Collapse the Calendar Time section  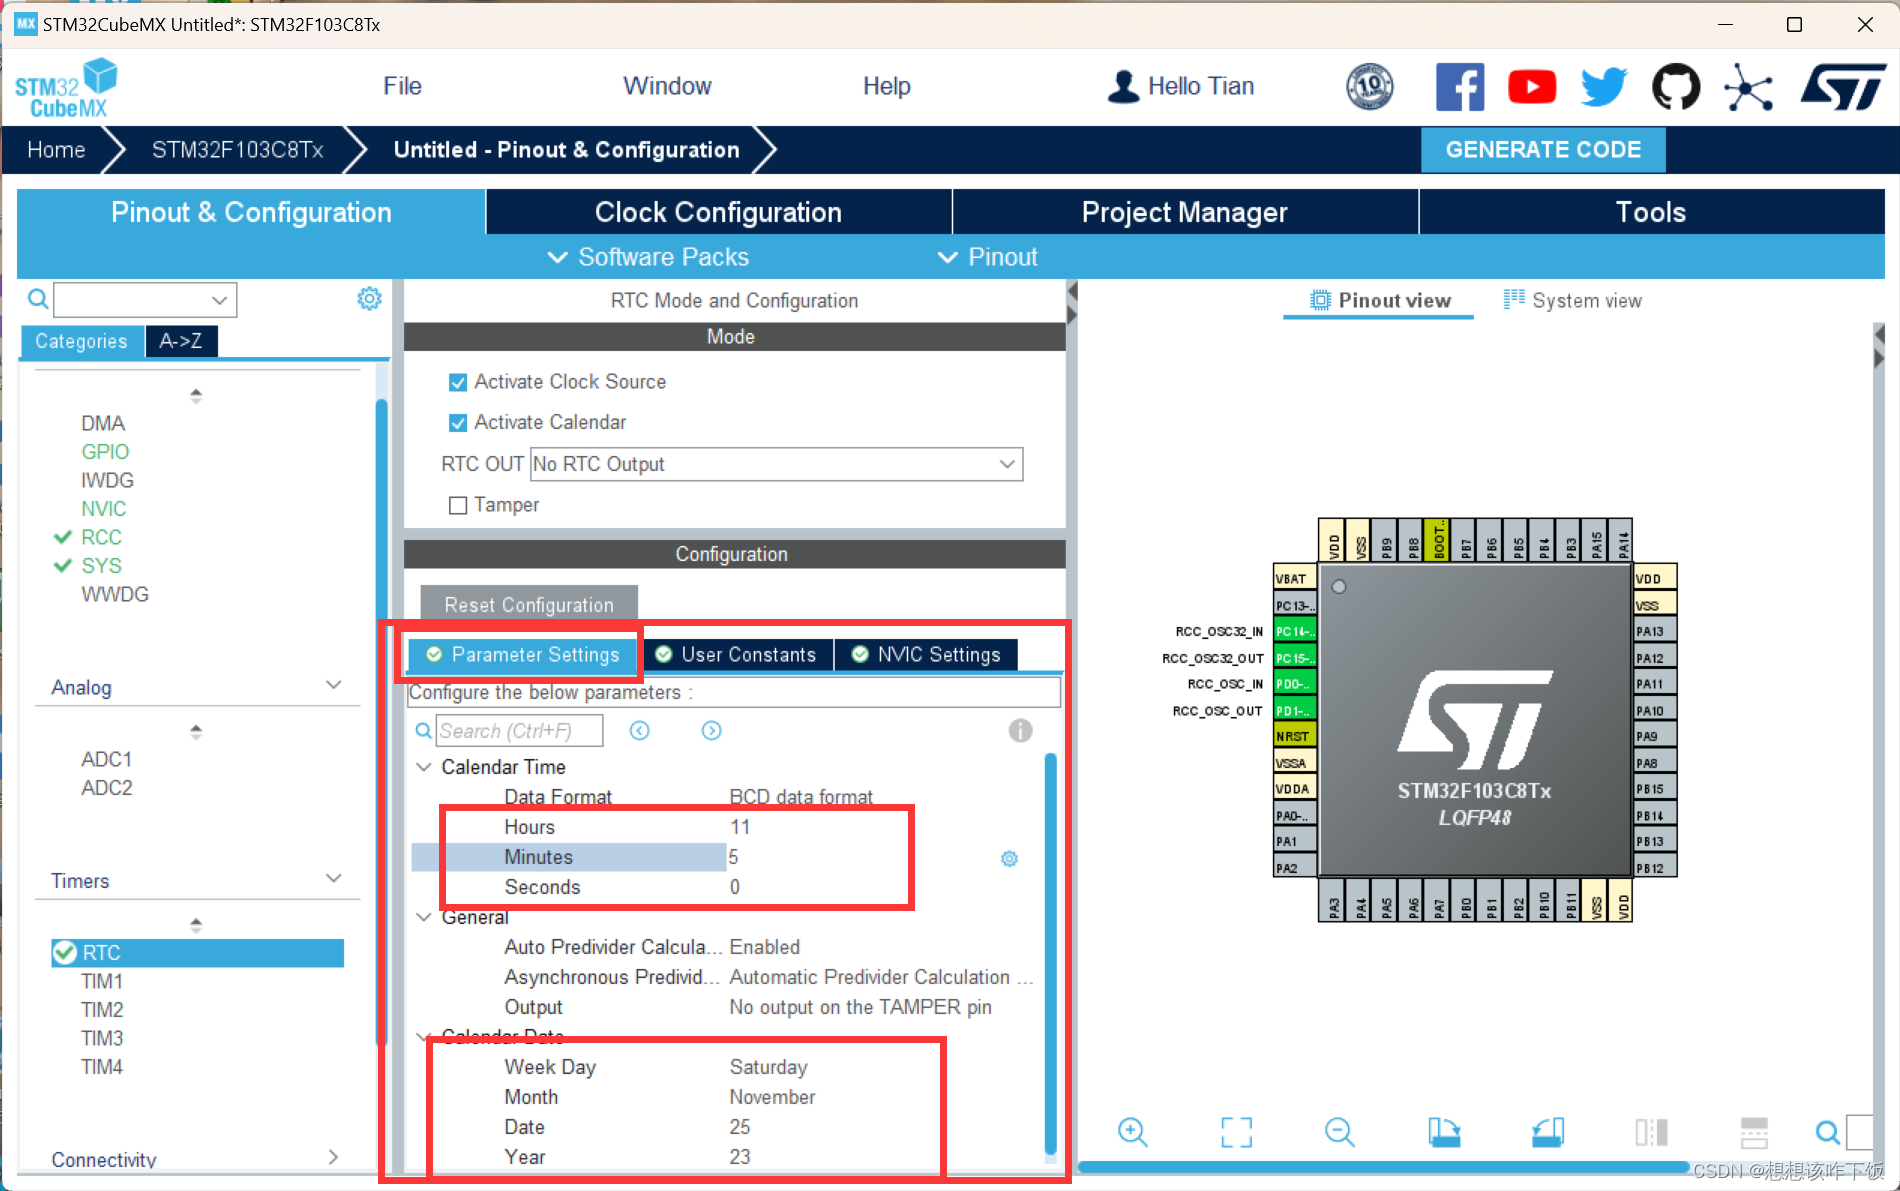pos(424,766)
